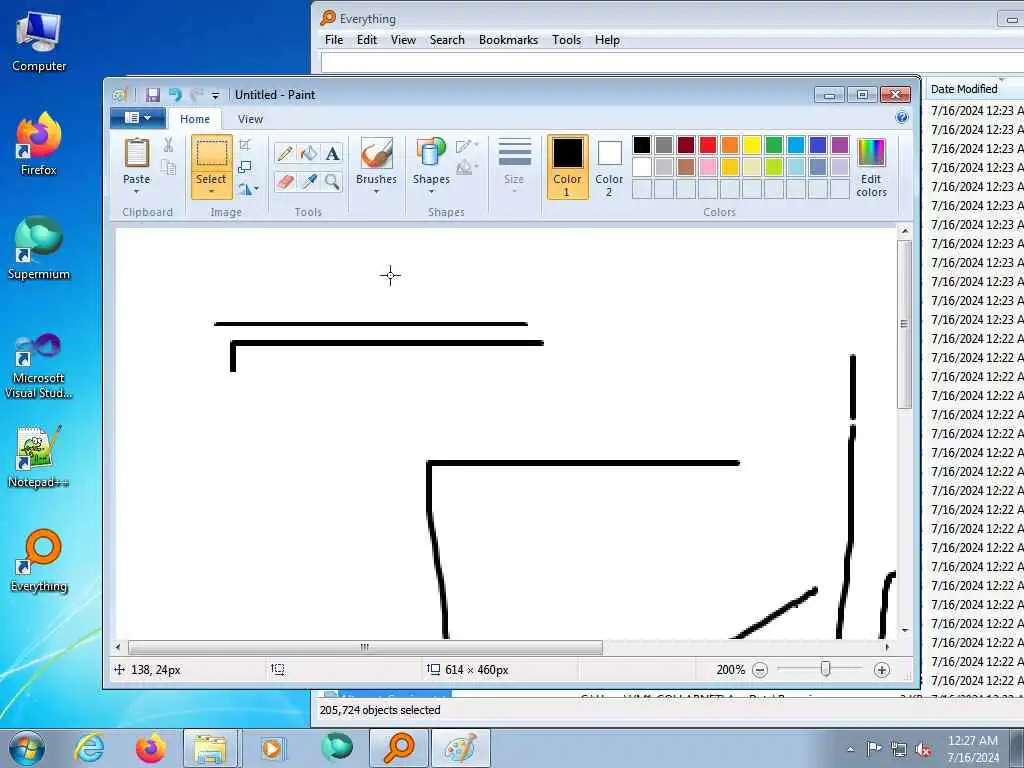Open File menu in Everything window
Image resolution: width=1024 pixels, height=768 pixels.
(x=334, y=40)
